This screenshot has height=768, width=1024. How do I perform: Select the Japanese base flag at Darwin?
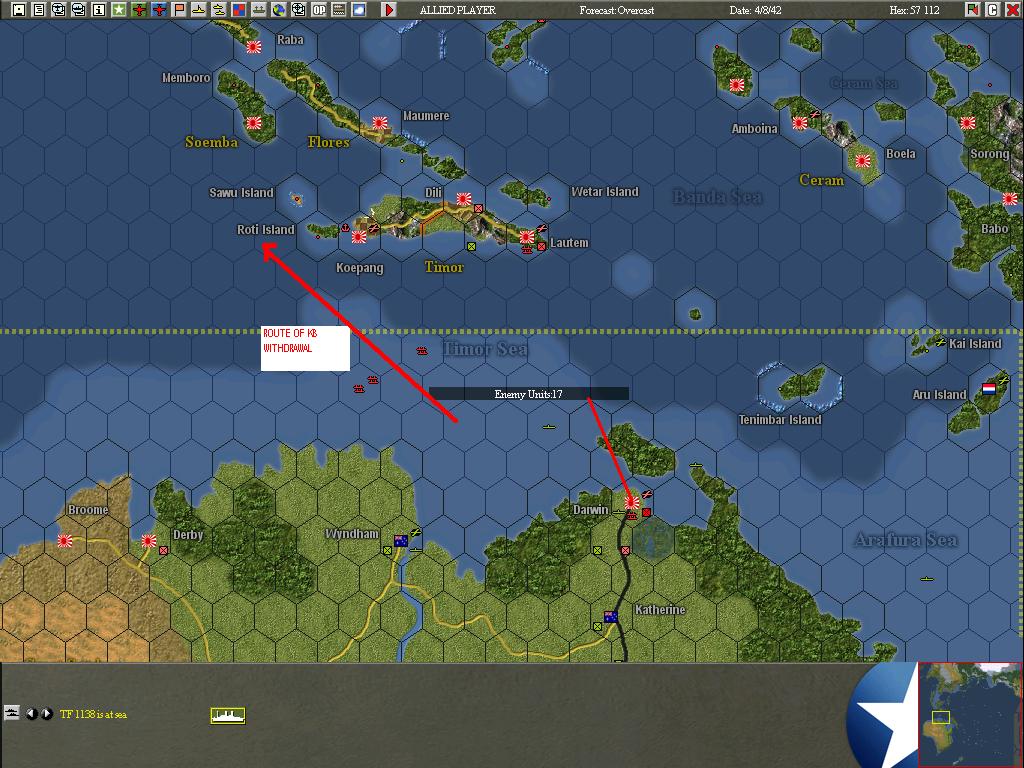(632, 502)
